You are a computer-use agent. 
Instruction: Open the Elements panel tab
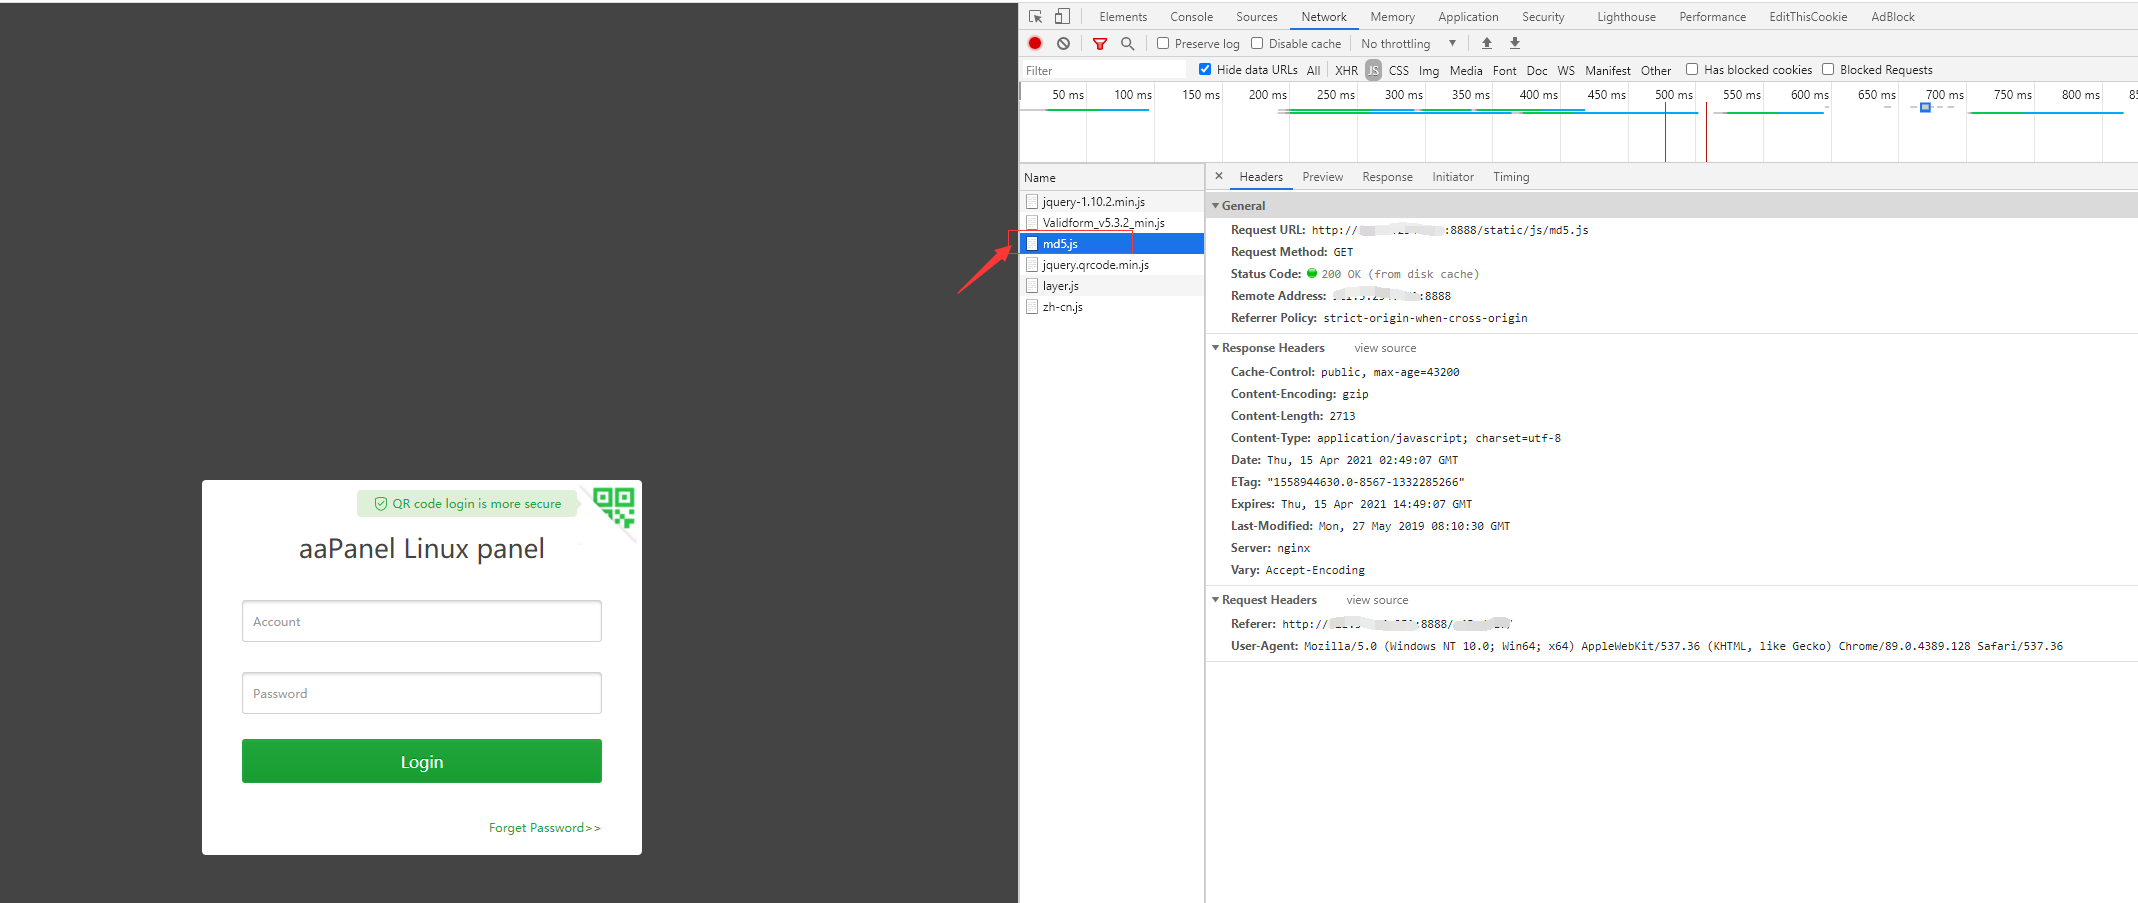[x=1123, y=17]
